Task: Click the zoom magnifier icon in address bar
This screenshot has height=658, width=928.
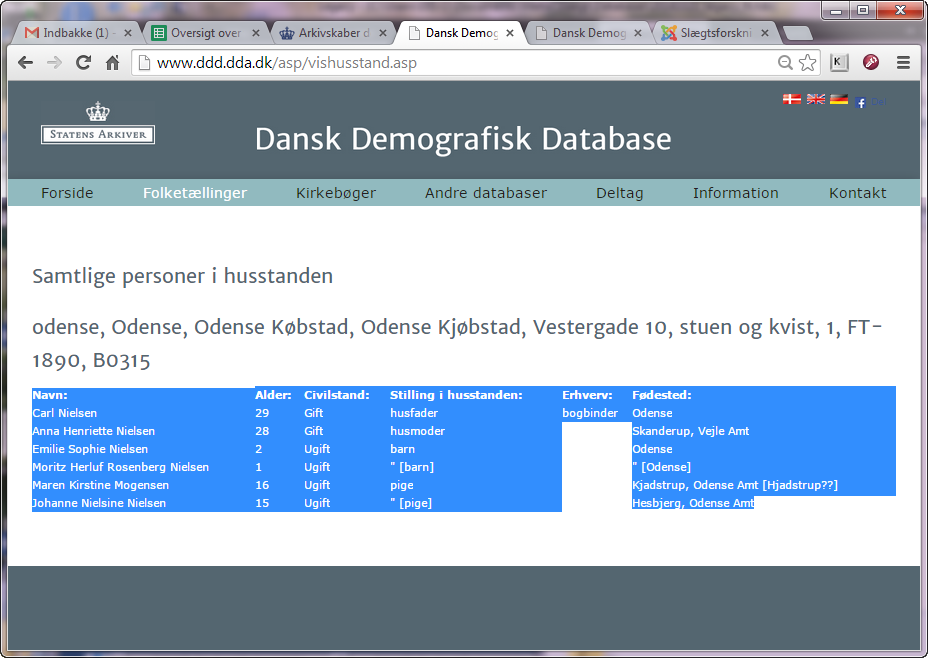Action: [785, 63]
